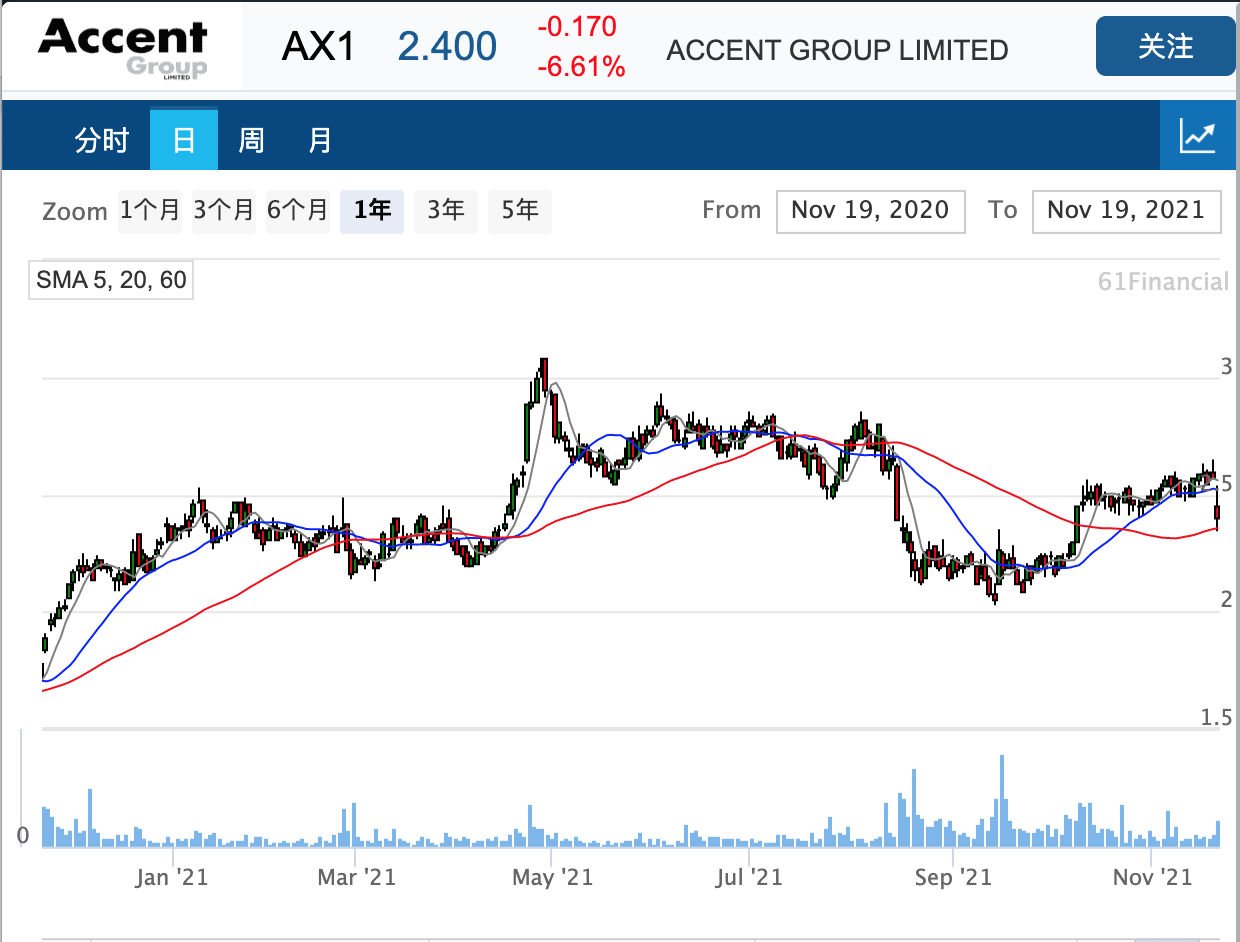Open the SMA 5, 20, 60 indicator label
This screenshot has height=942, width=1240.
(111, 280)
